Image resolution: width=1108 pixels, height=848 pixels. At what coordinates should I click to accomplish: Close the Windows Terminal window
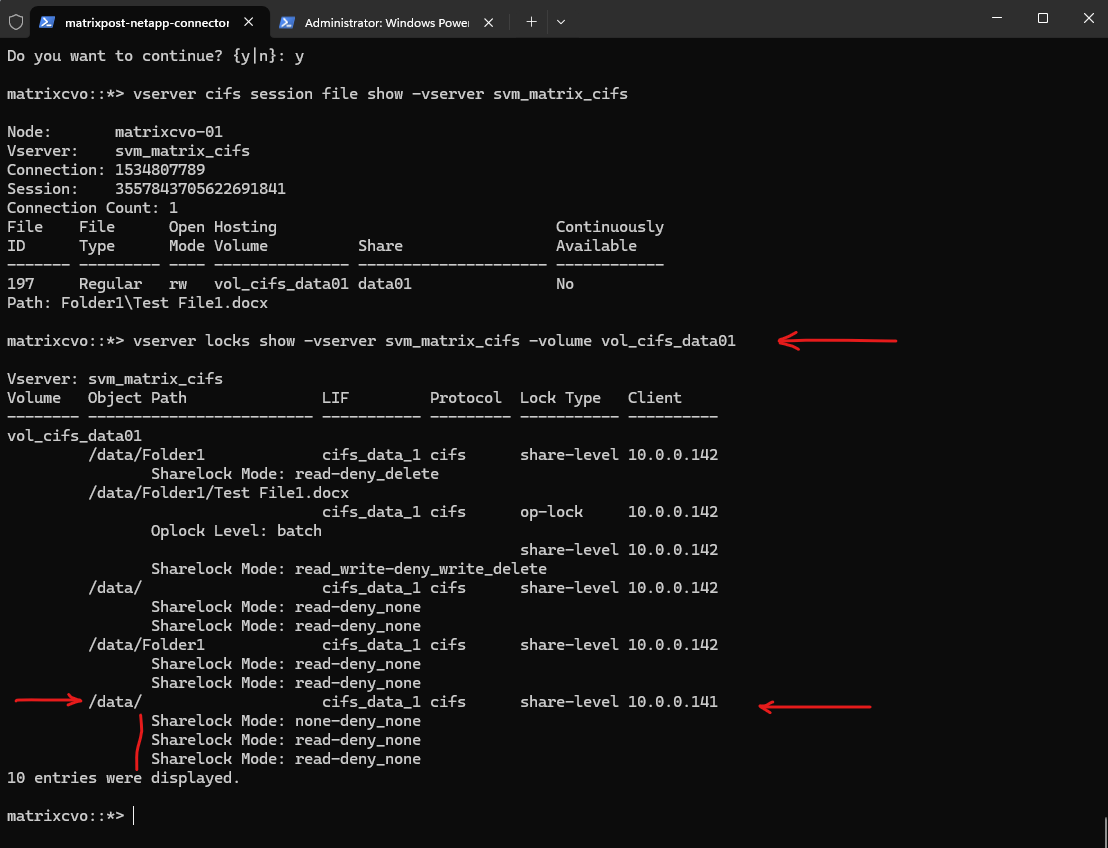point(1087,18)
